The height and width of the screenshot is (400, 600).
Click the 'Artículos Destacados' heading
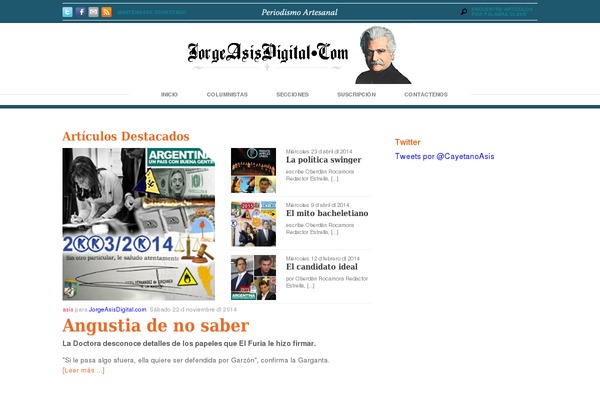pyautogui.click(x=126, y=136)
